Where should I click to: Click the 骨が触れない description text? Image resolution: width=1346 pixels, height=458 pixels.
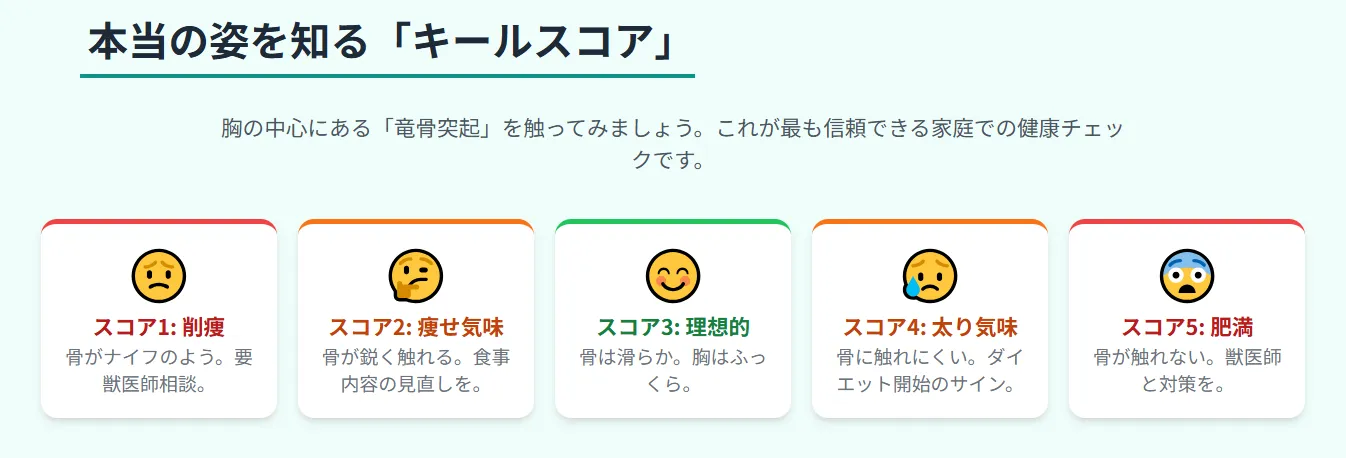[1187, 371]
